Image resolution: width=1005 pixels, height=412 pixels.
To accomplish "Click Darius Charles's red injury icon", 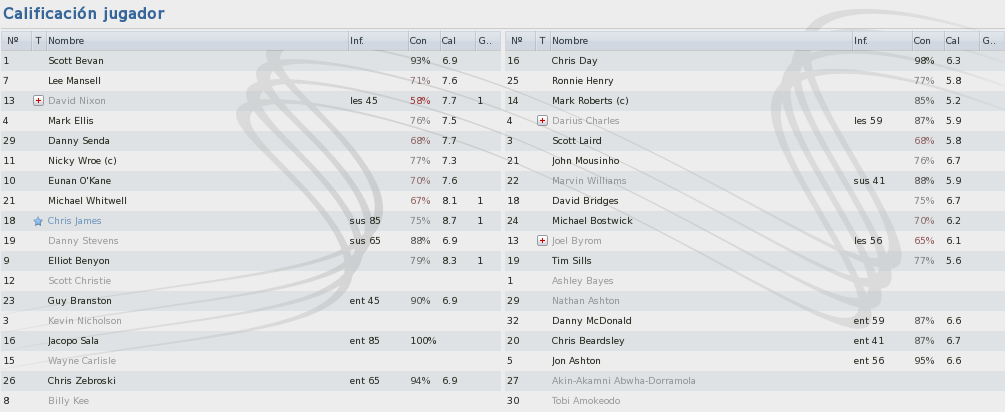I will pos(542,120).
